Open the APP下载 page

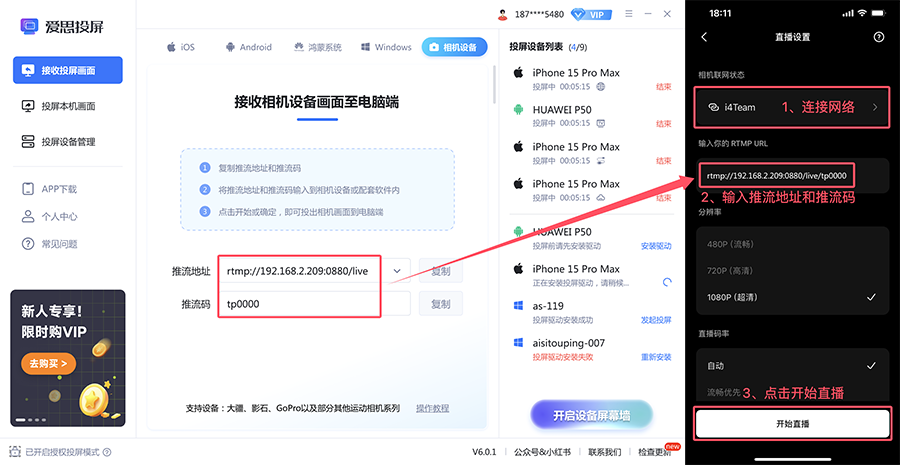[x=49, y=189]
